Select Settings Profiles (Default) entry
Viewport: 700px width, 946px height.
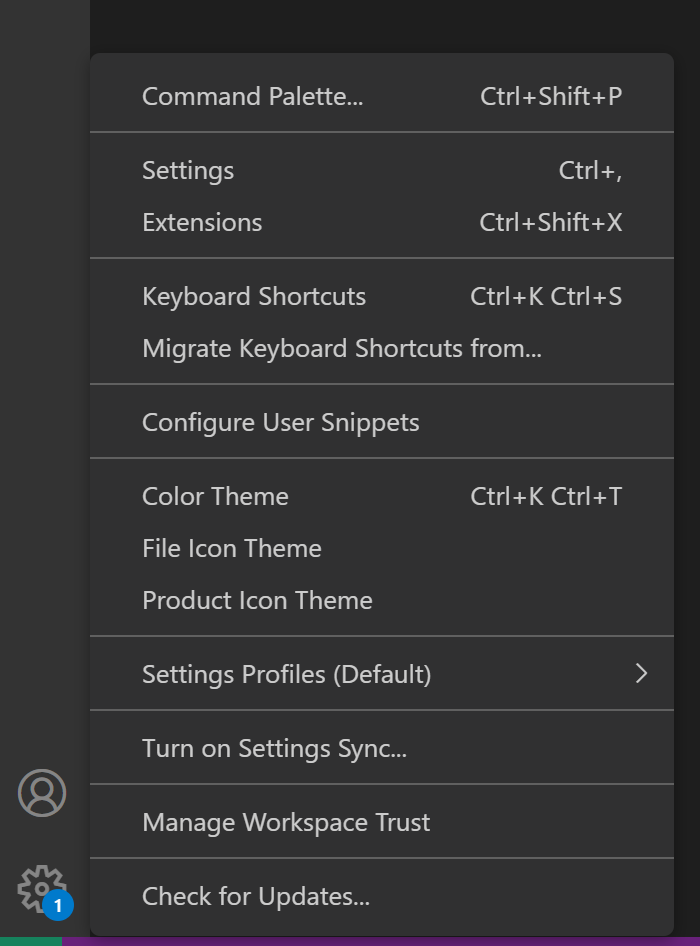tap(286, 674)
